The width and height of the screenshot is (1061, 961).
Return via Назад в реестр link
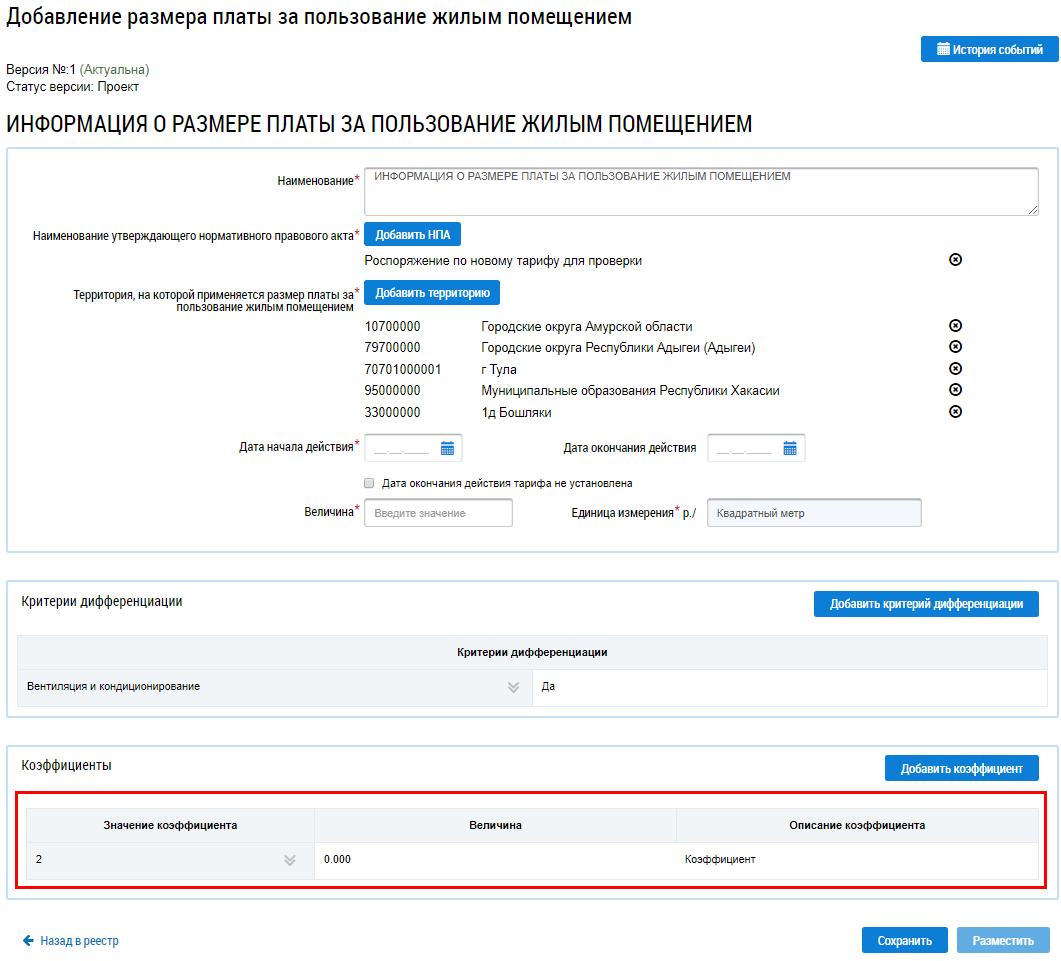(x=79, y=941)
